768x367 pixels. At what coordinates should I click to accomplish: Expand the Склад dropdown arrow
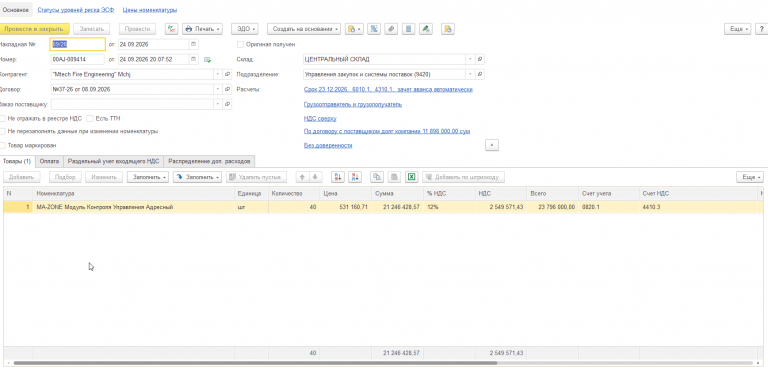pos(471,59)
